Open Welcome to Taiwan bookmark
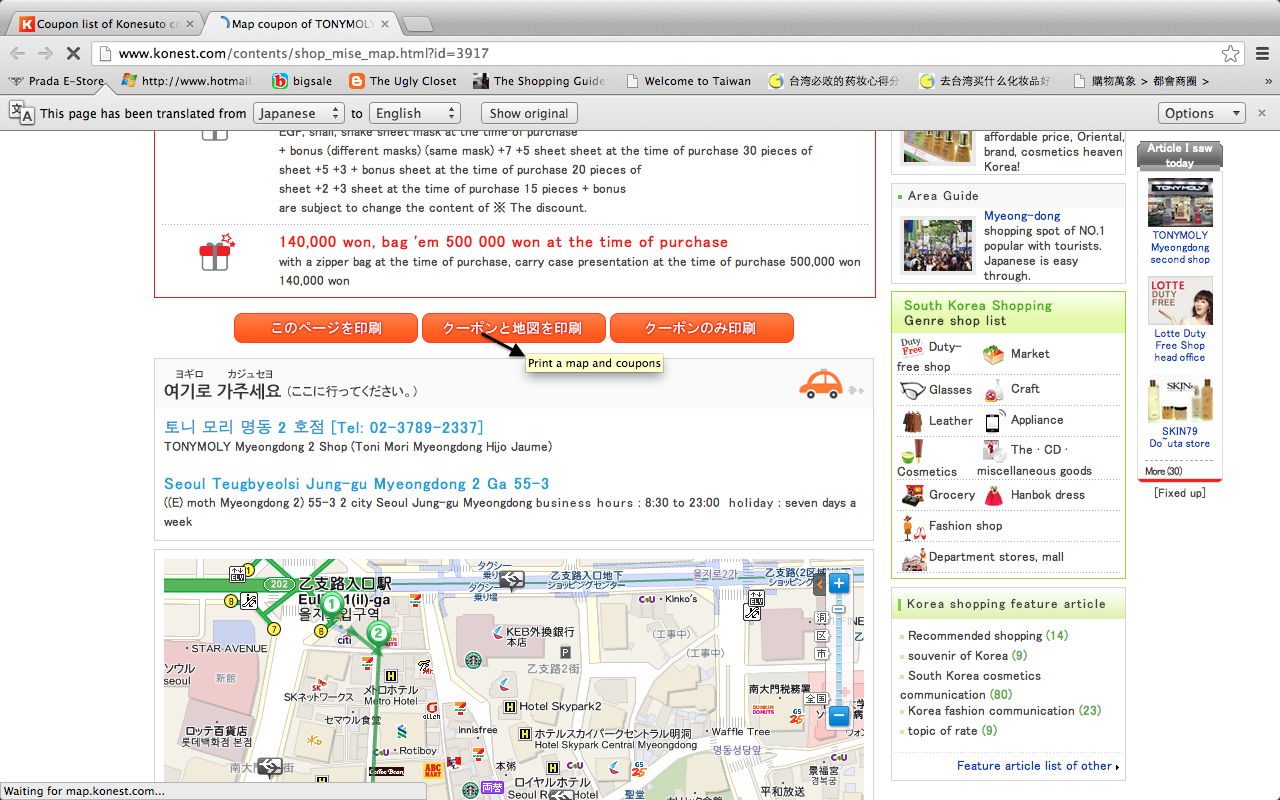This screenshot has width=1280, height=800. coord(687,81)
